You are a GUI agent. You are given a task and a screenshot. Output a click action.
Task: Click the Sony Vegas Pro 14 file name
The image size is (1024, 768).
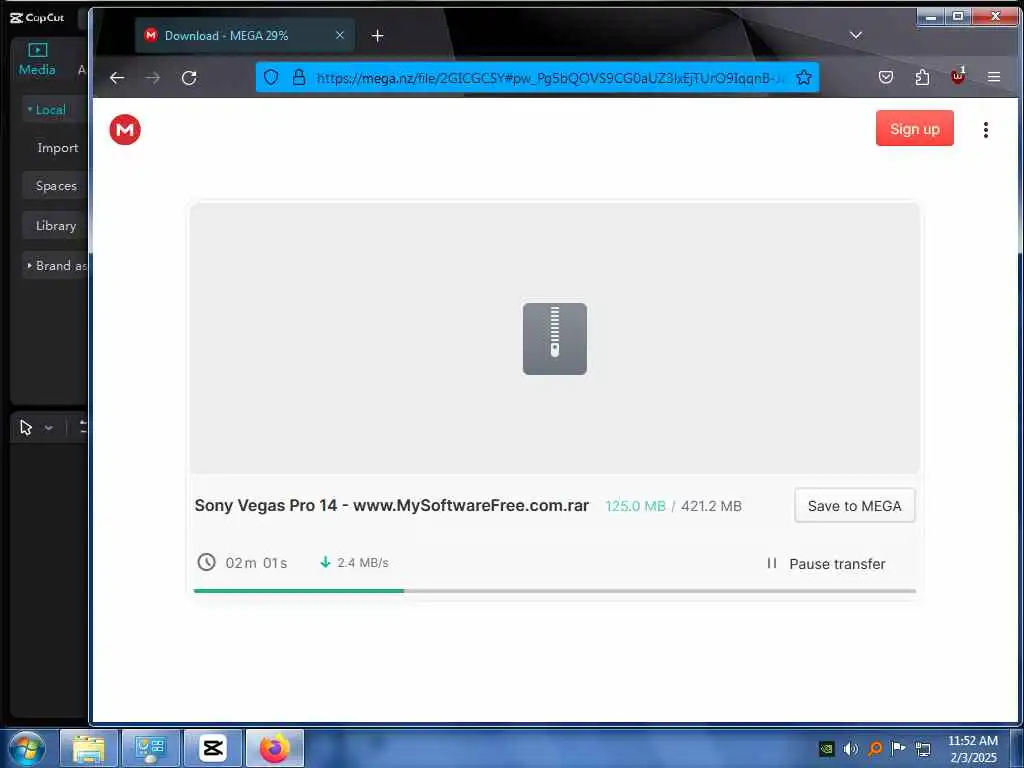click(391, 505)
